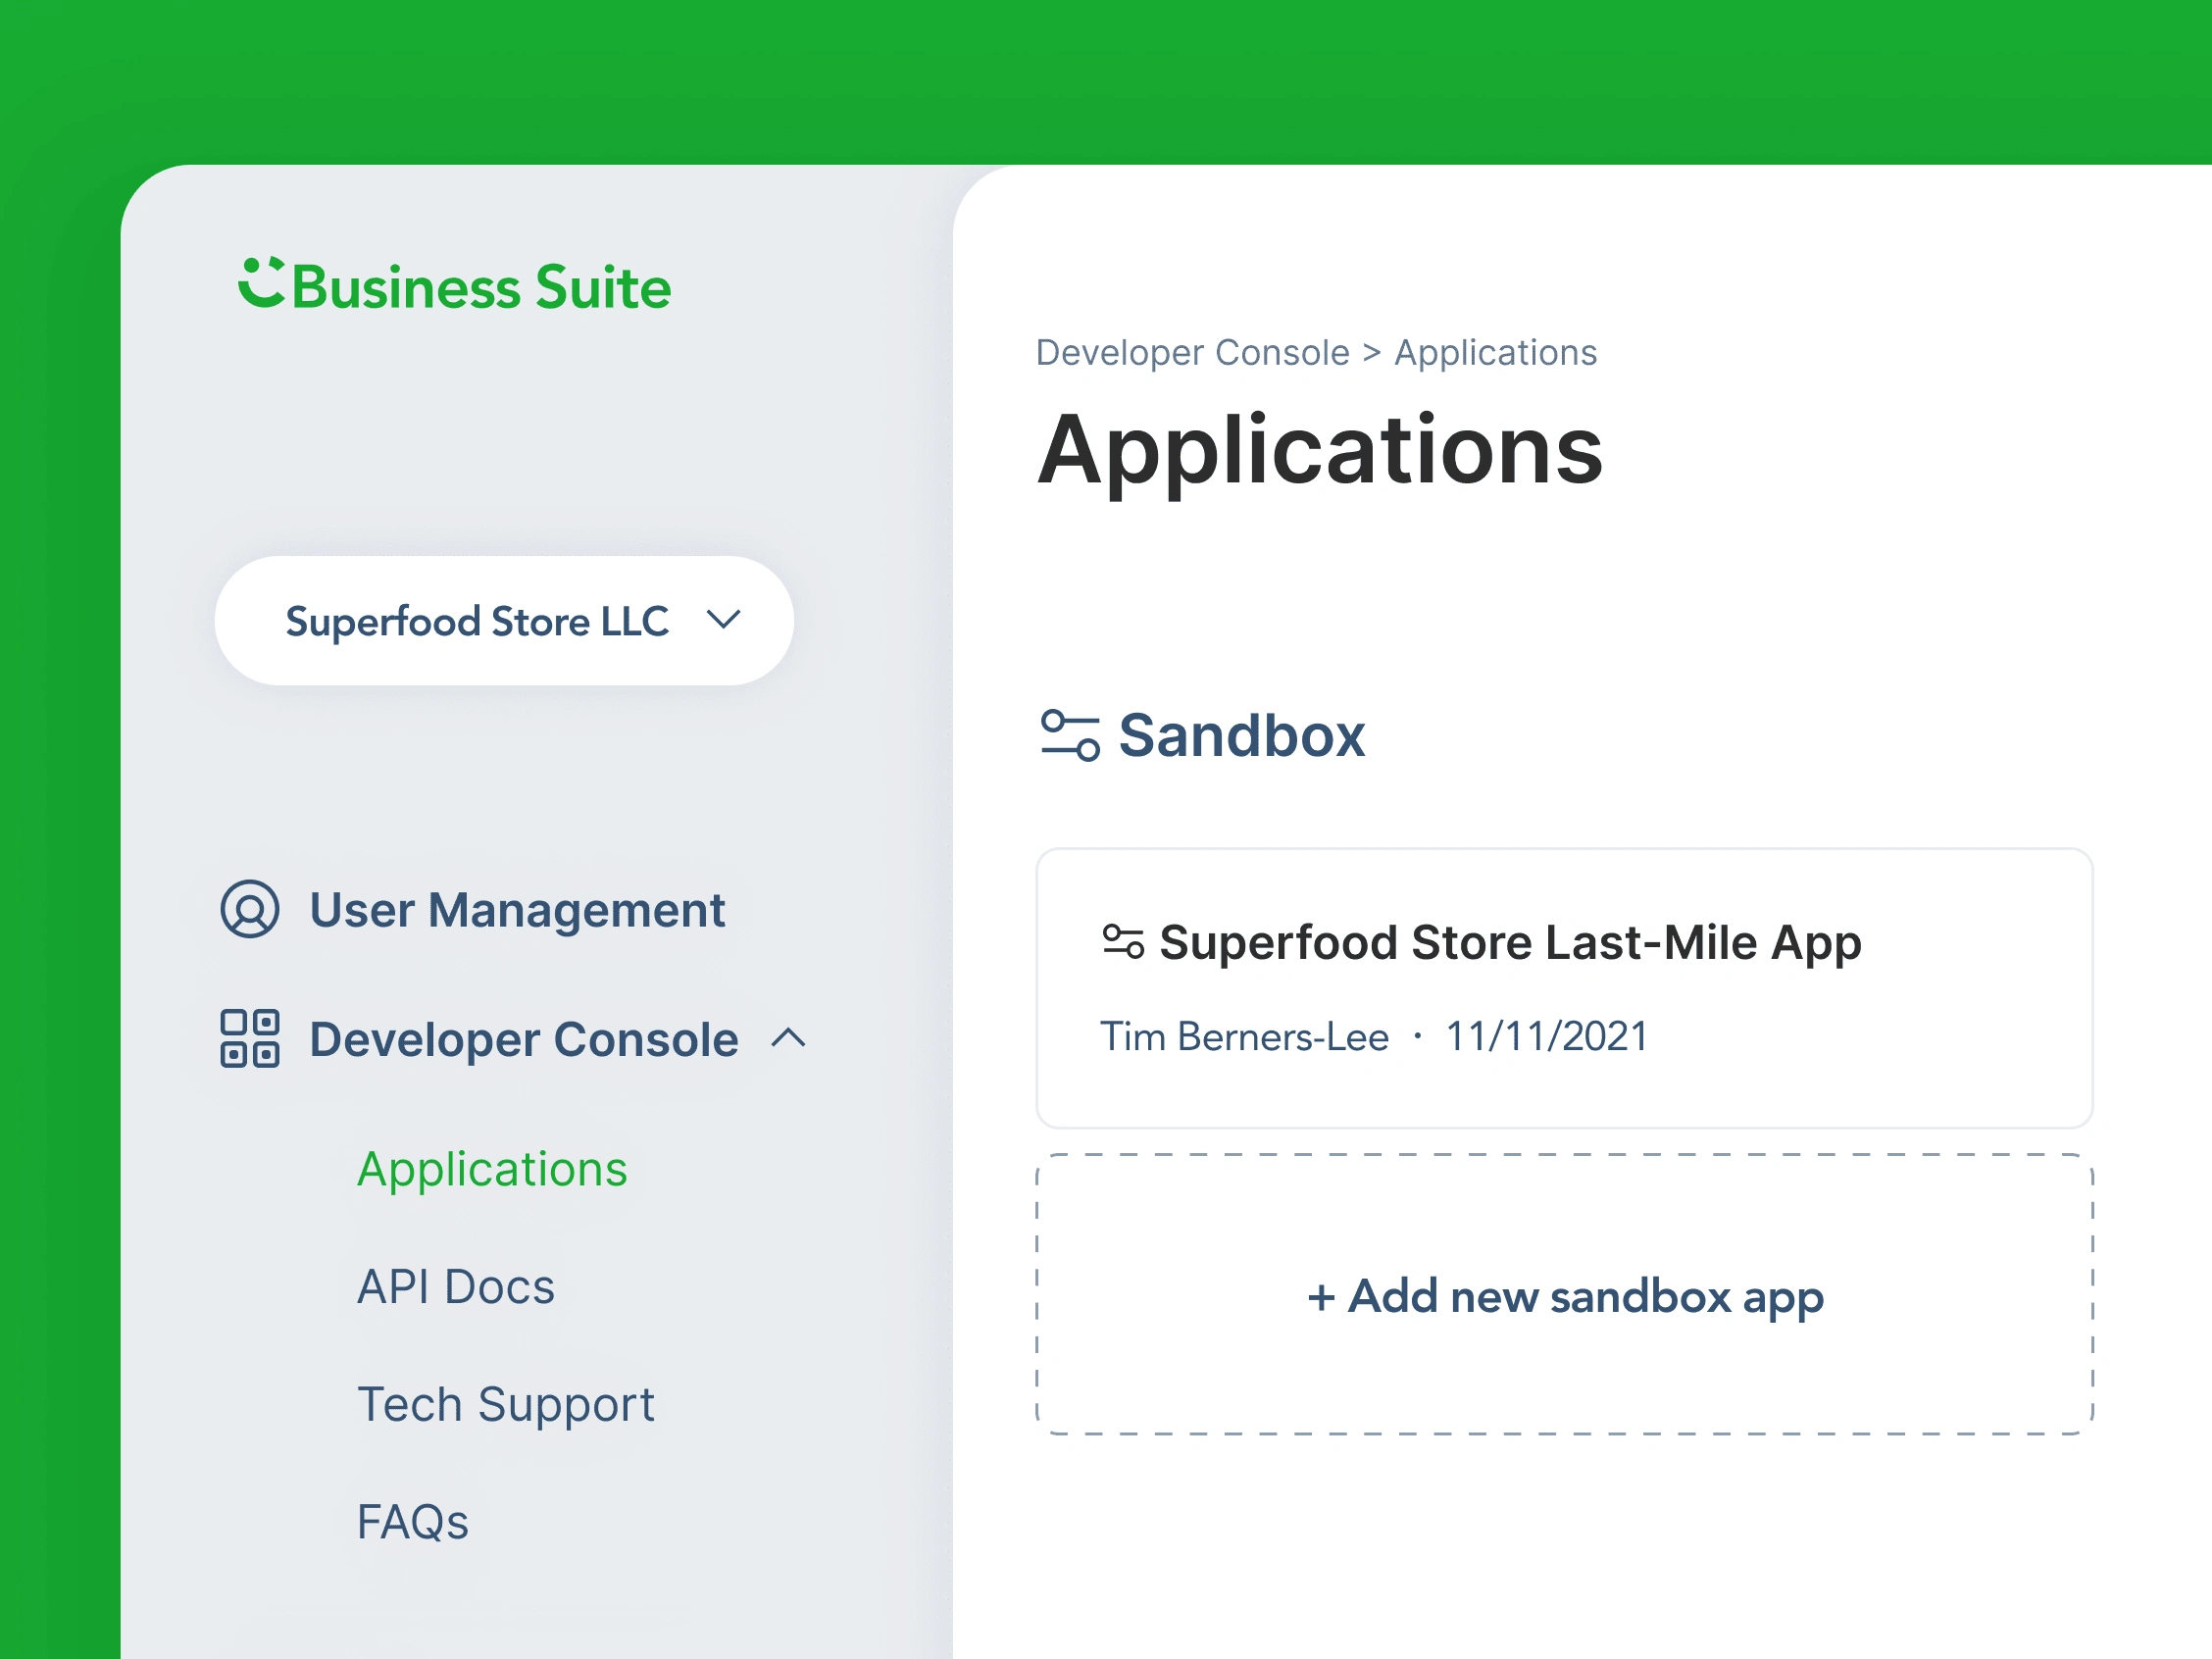This screenshot has width=2212, height=1659.
Task: Collapse the Developer Console menu chevron
Action: 788,1038
